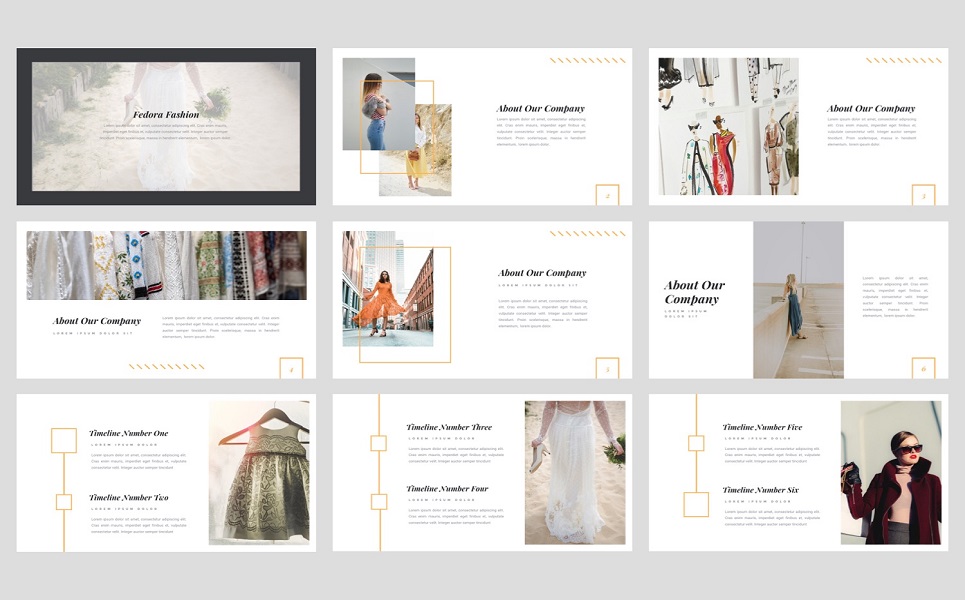Viewport: 965px width, 600px height.
Task: Select photo of dress on a hanger
Action: point(259,473)
